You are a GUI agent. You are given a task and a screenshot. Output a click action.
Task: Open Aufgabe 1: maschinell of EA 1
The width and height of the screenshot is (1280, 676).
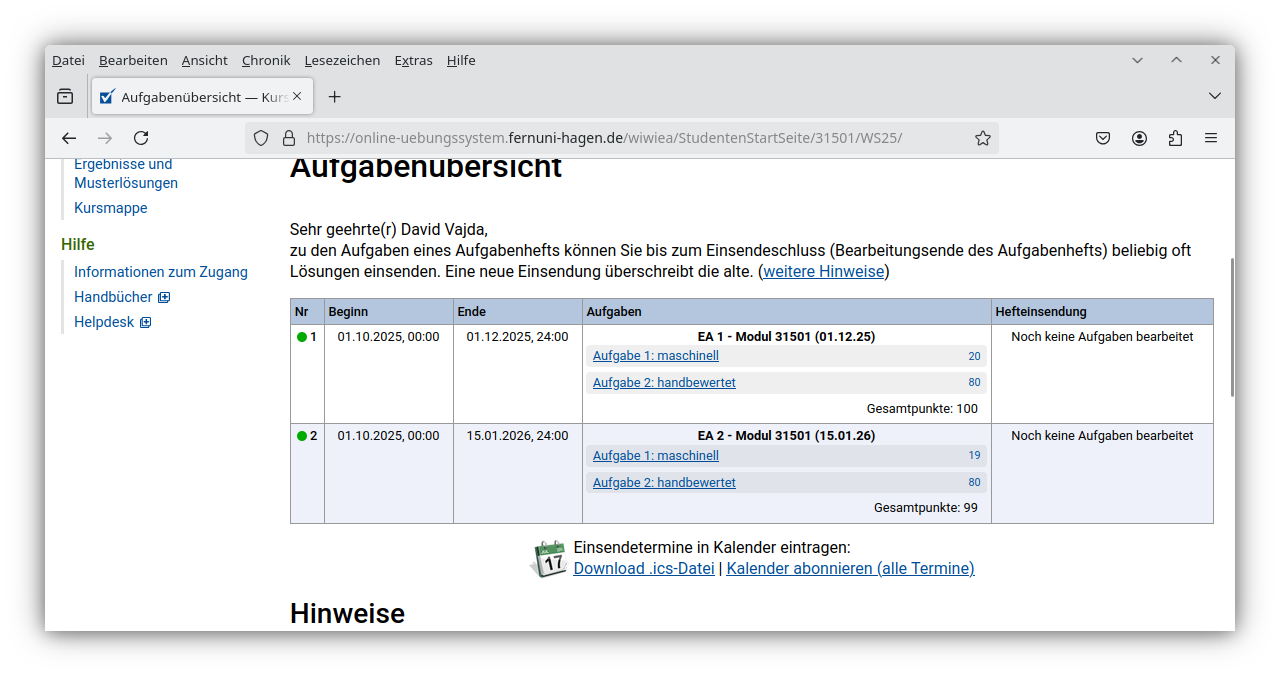click(655, 355)
